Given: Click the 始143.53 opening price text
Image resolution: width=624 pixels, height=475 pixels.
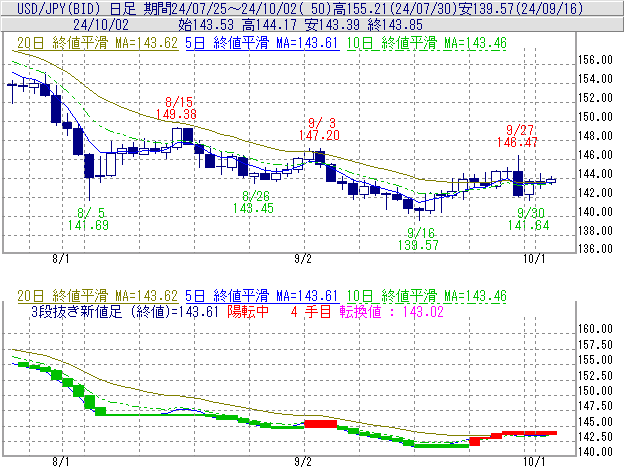Looking at the screenshot, I should 207,25.
